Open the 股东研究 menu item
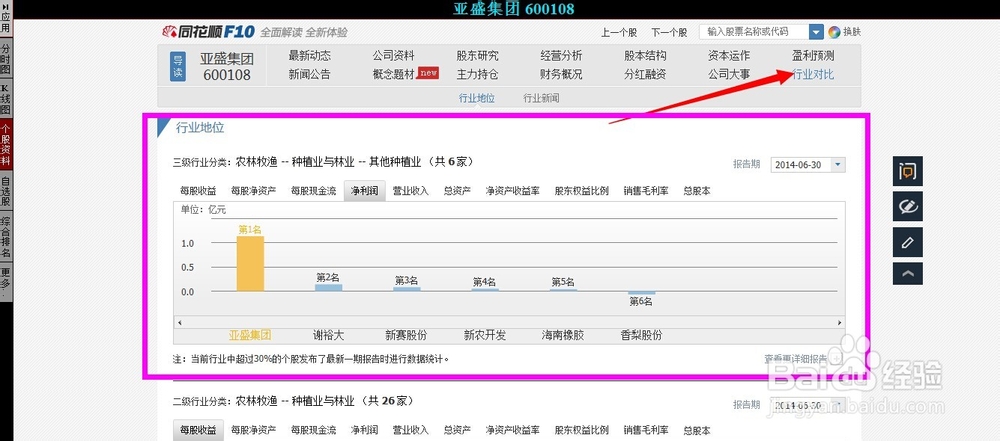The width and height of the screenshot is (1000, 441). (477, 56)
